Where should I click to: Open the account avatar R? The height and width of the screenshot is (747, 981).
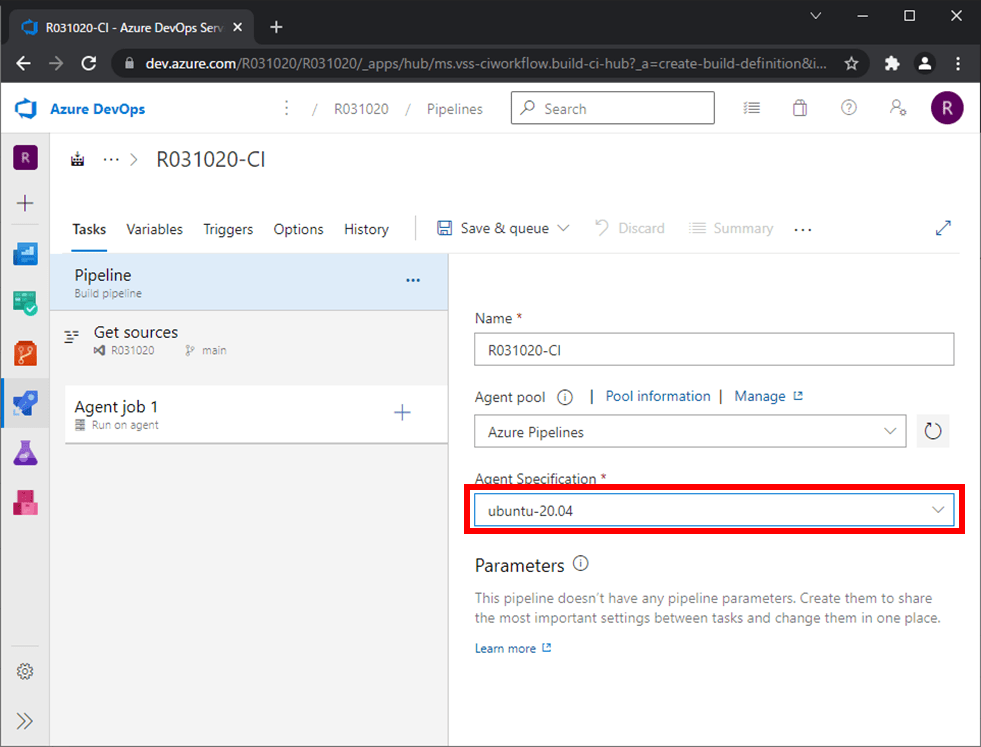[x=947, y=108]
